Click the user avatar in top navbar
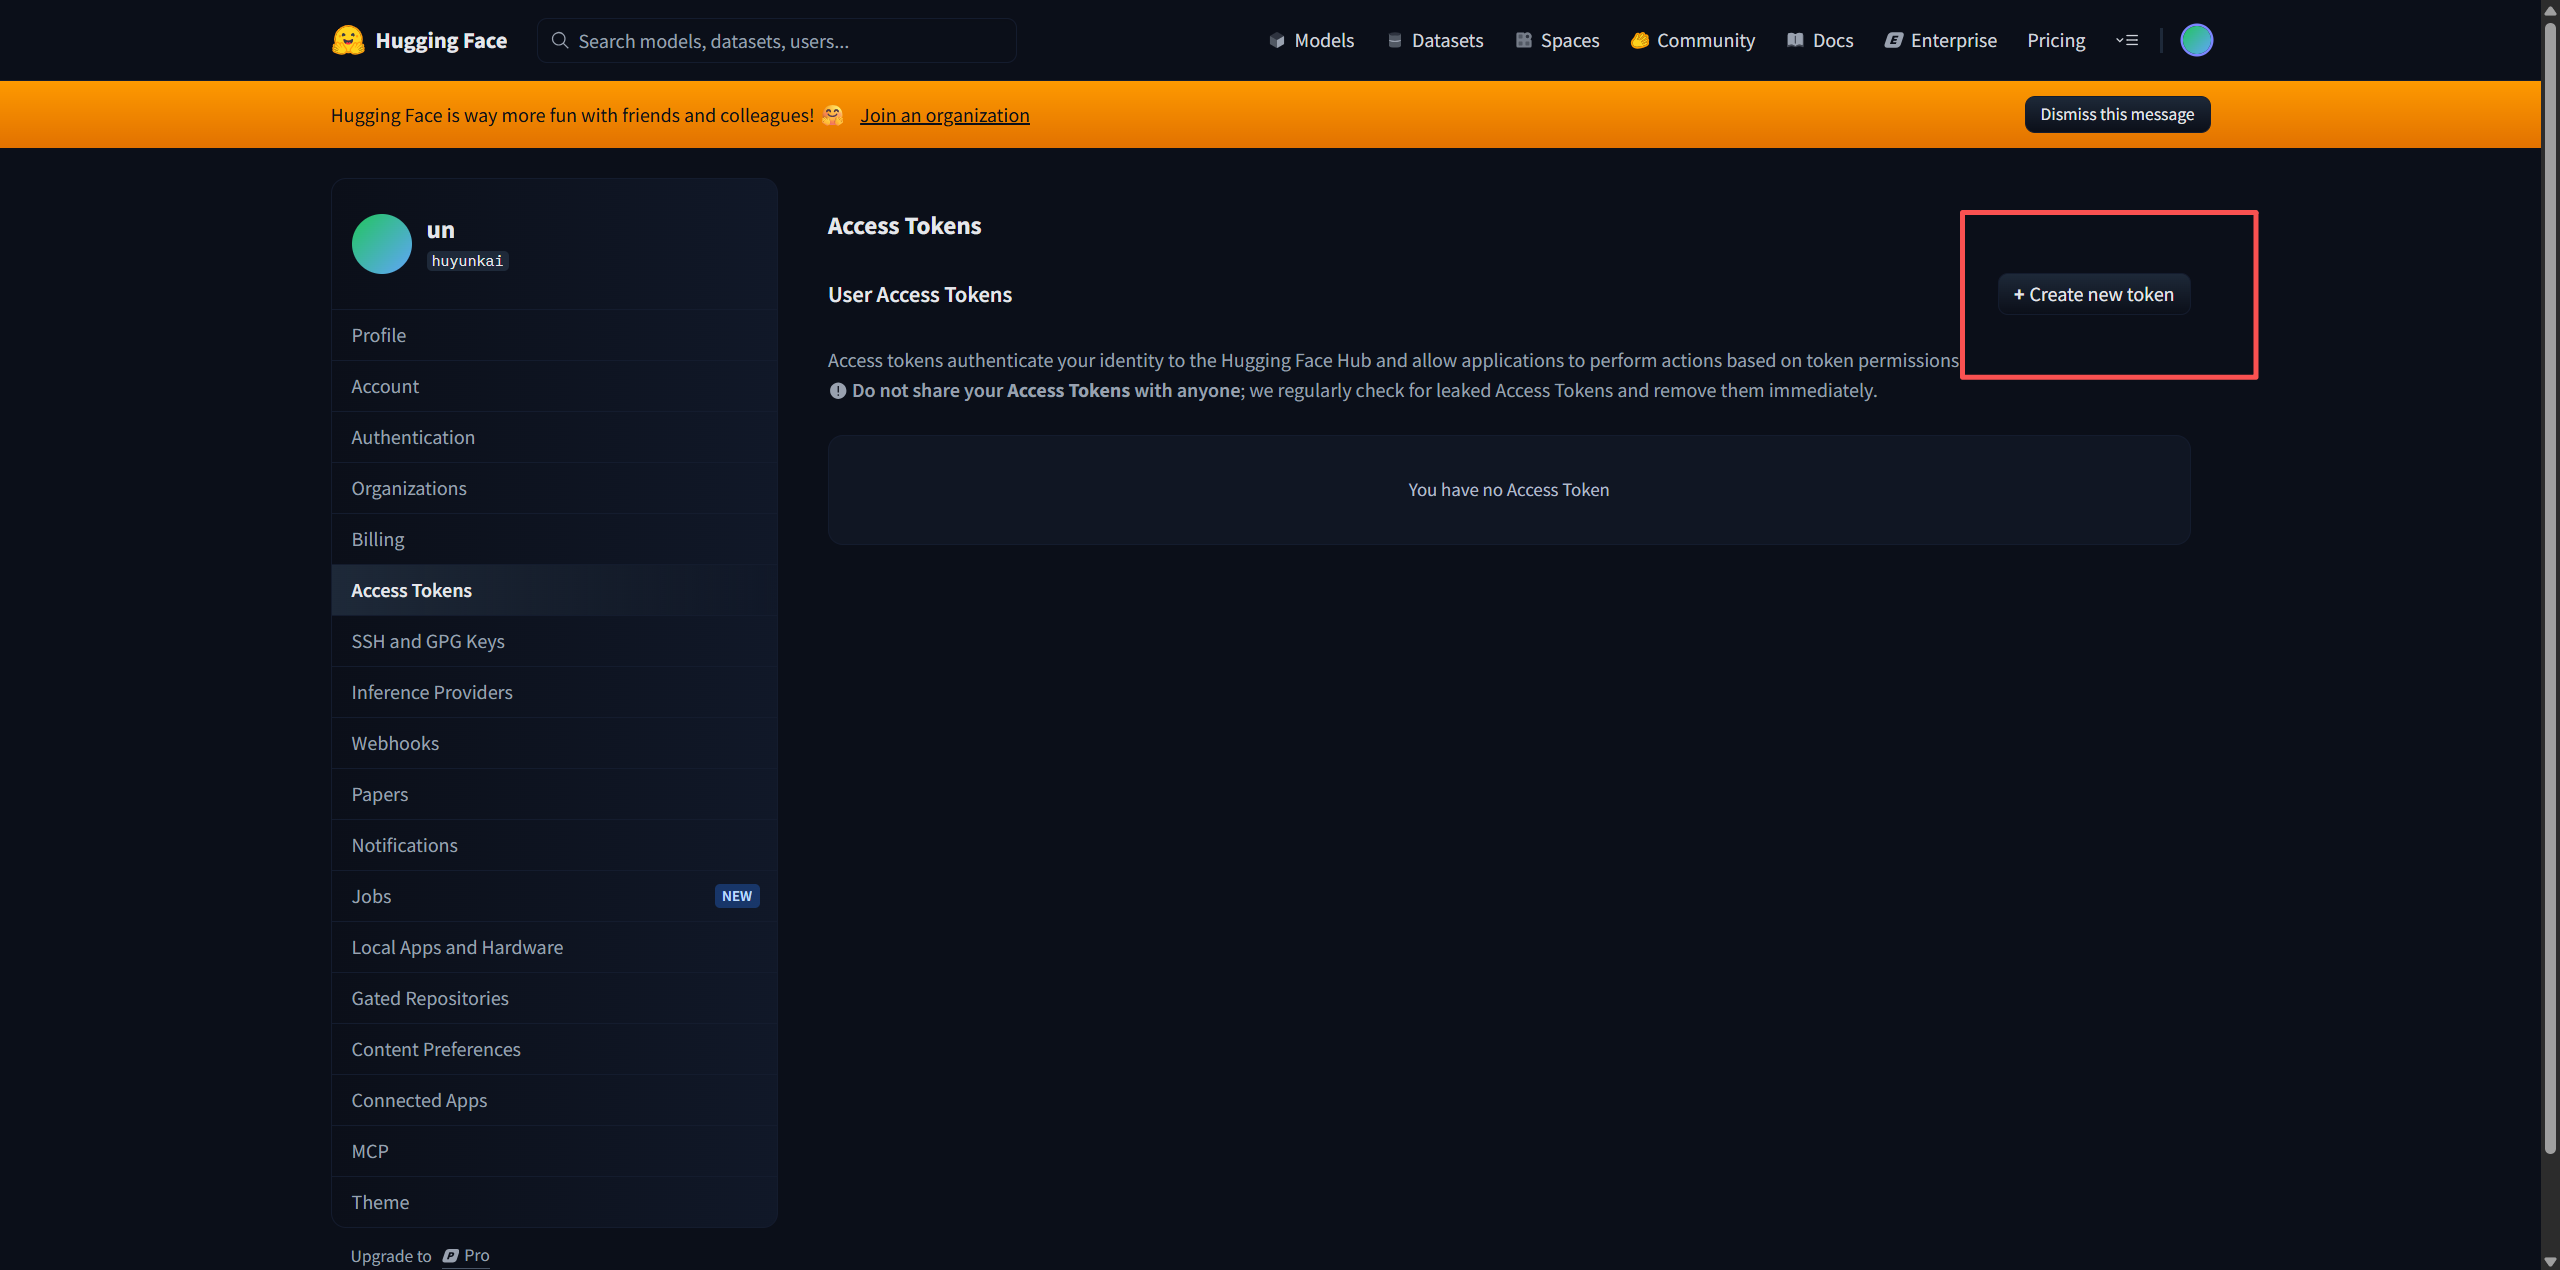The image size is (2560, 1270). coord(2196,40)
